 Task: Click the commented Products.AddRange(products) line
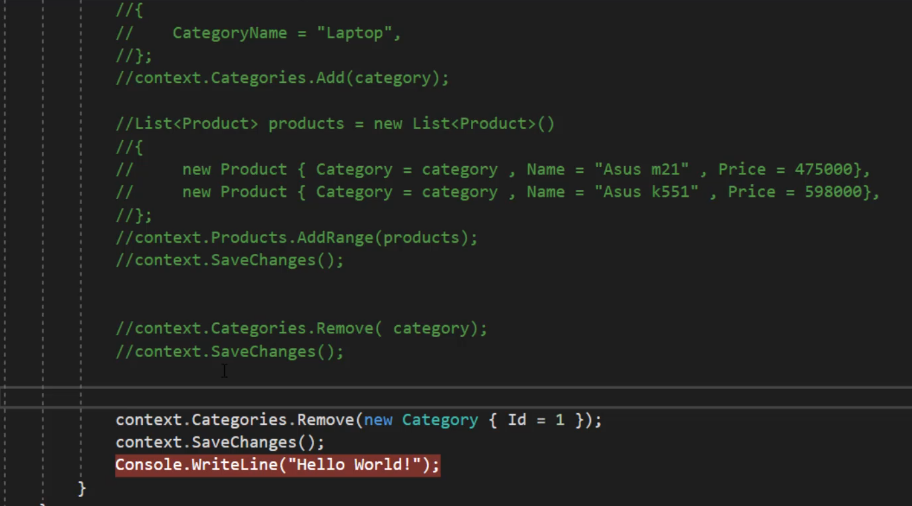297,238
